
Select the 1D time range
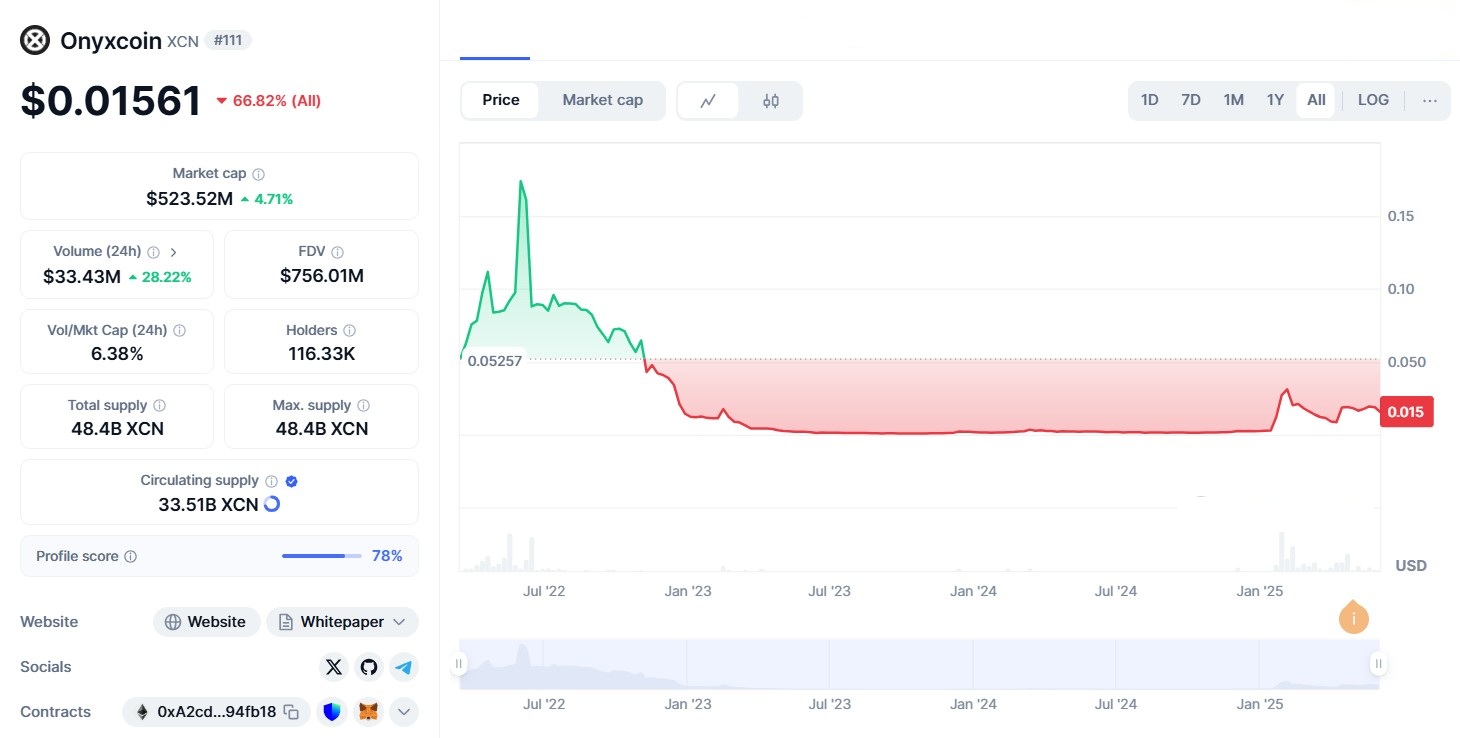tap(1150, 100)
